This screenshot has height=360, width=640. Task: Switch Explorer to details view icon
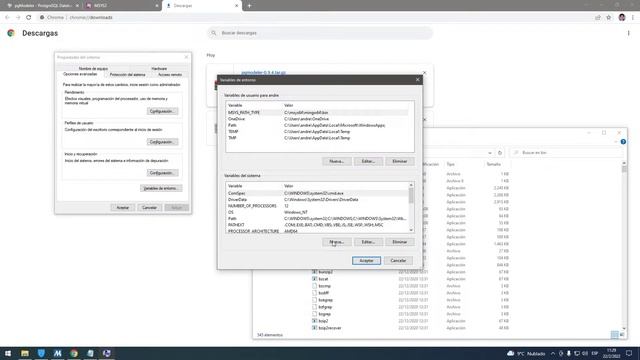pyautogui.click(x=615, y=335)
